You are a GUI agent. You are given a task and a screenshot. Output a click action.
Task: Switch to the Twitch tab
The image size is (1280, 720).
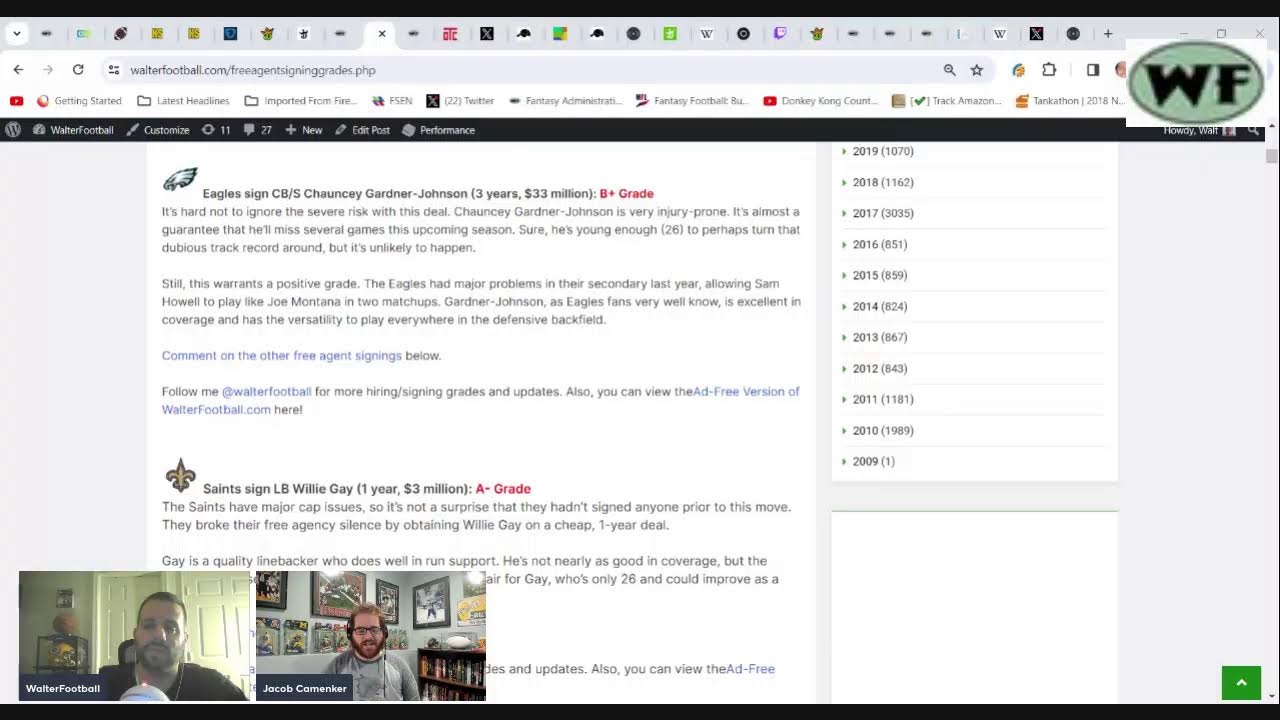[780, 34]
